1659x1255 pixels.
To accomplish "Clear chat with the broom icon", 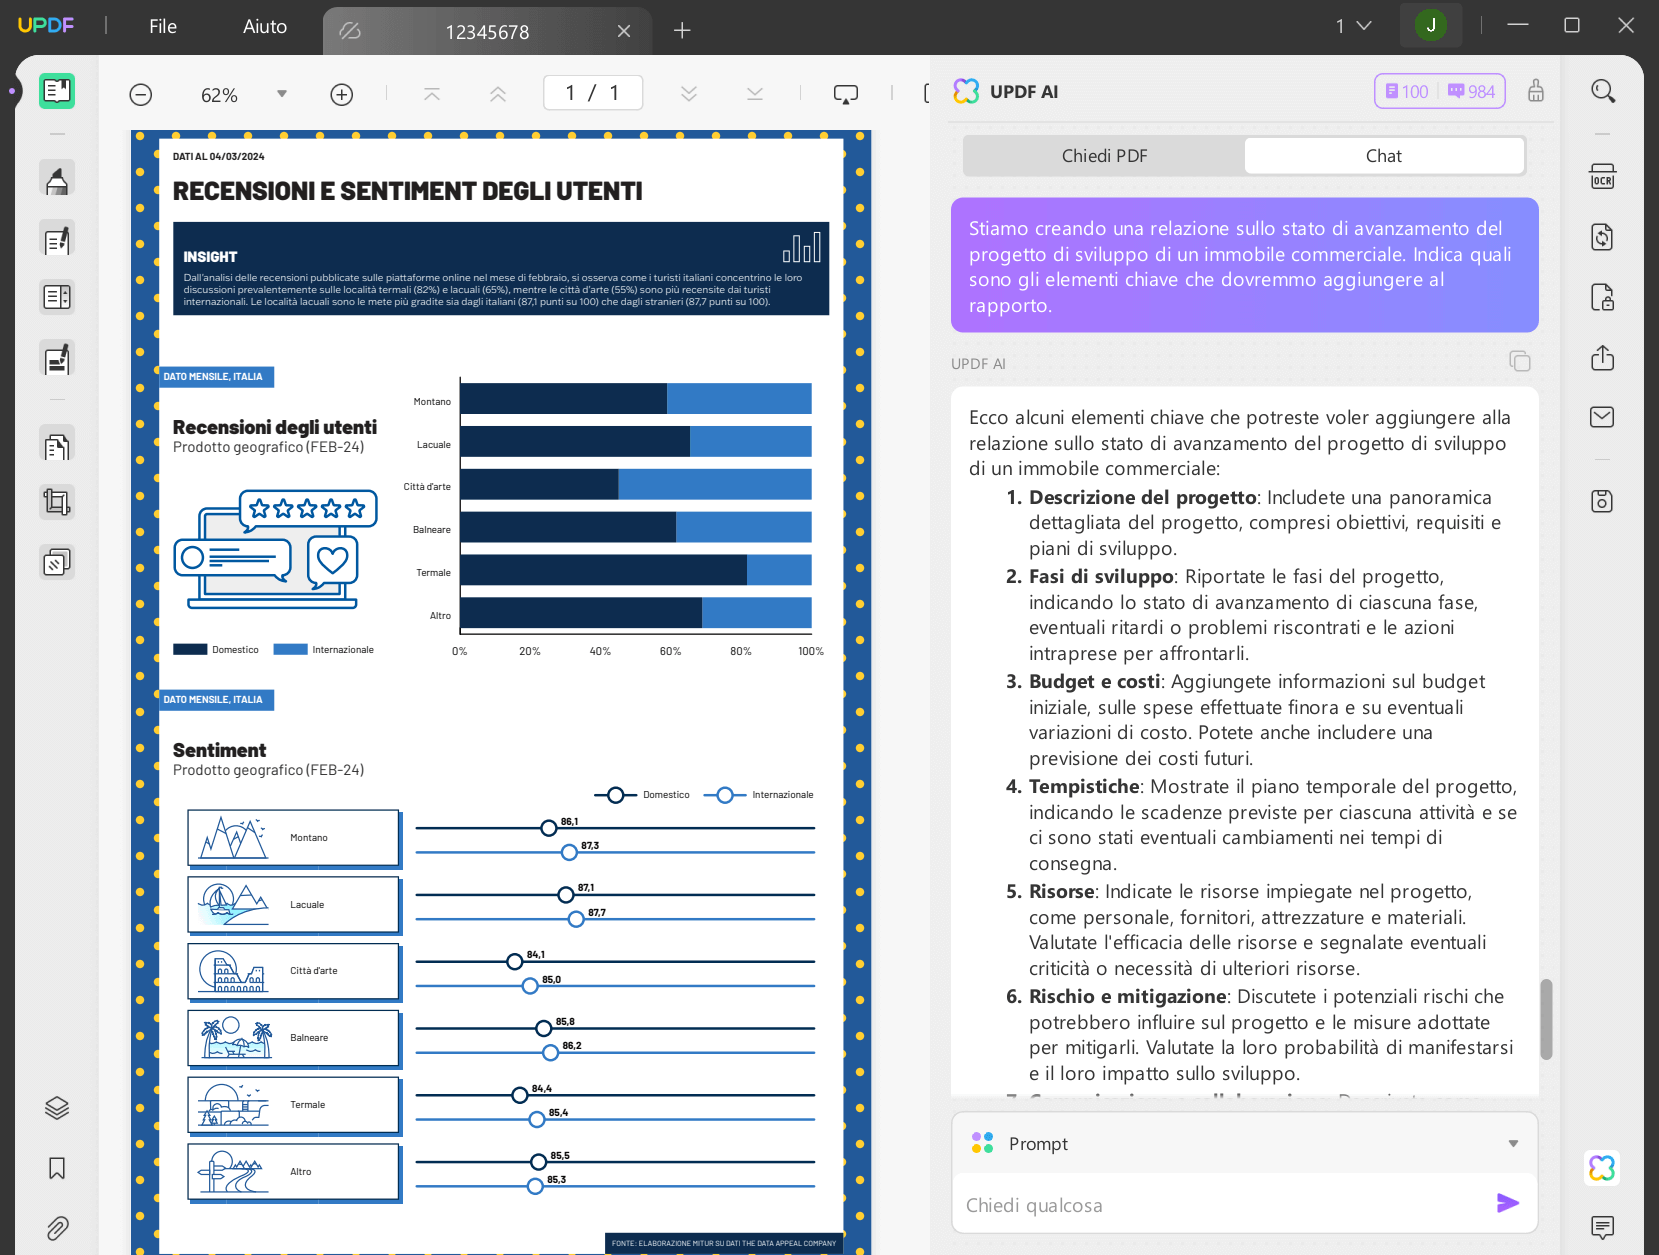I will (x=1536, y=91).
